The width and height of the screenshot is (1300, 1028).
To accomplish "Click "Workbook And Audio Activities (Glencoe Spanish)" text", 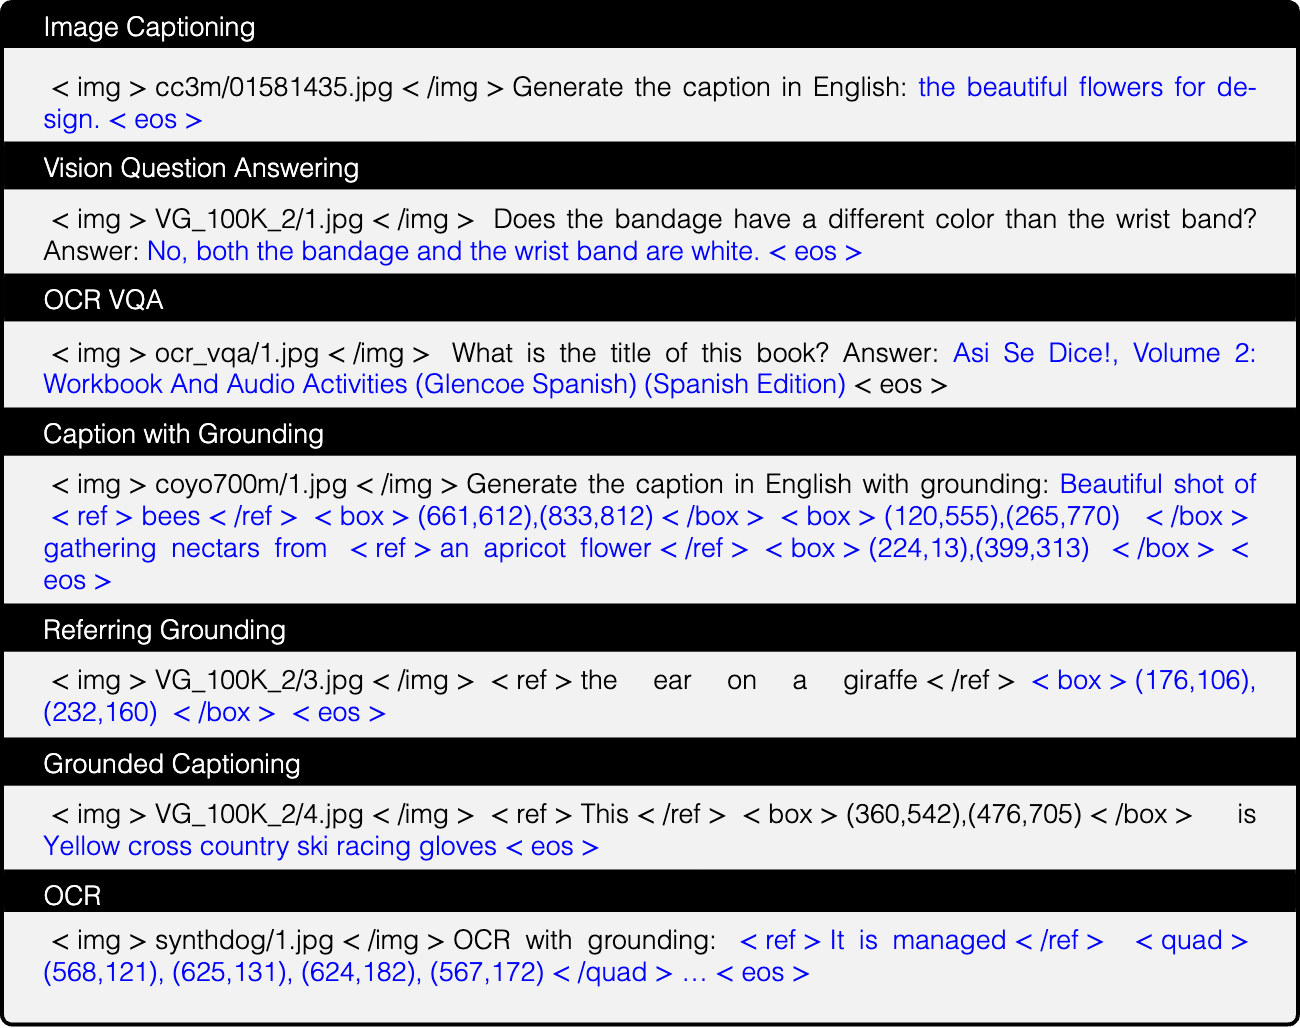I will [x=340, y=385].
